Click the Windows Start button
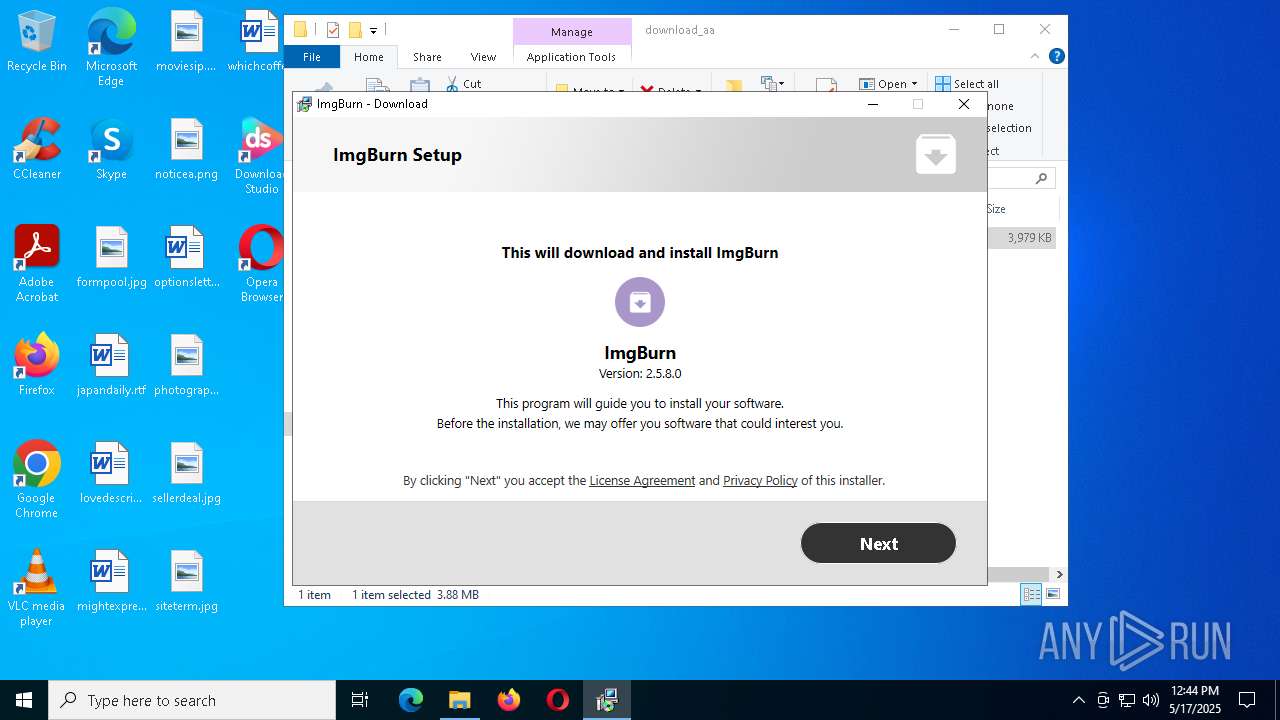The height and width of the screenshot is (720, 1280). click(x=24, y=700)
